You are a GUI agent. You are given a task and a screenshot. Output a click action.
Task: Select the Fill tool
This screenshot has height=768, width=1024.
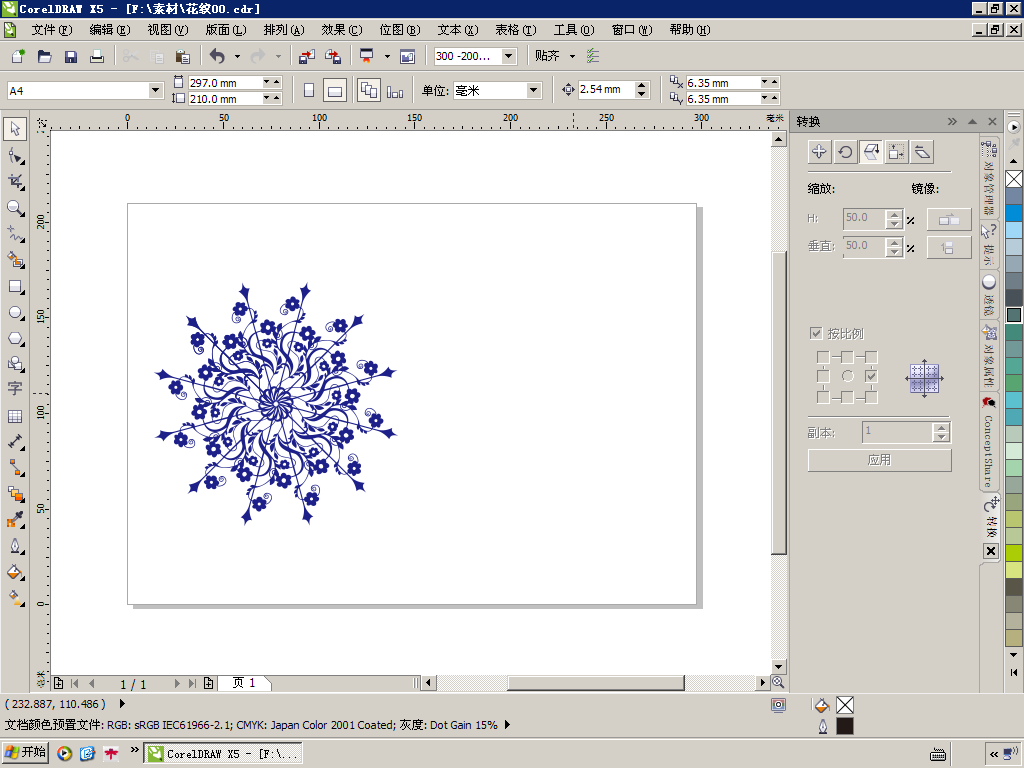pyautogui.click(x=15, y=573)
